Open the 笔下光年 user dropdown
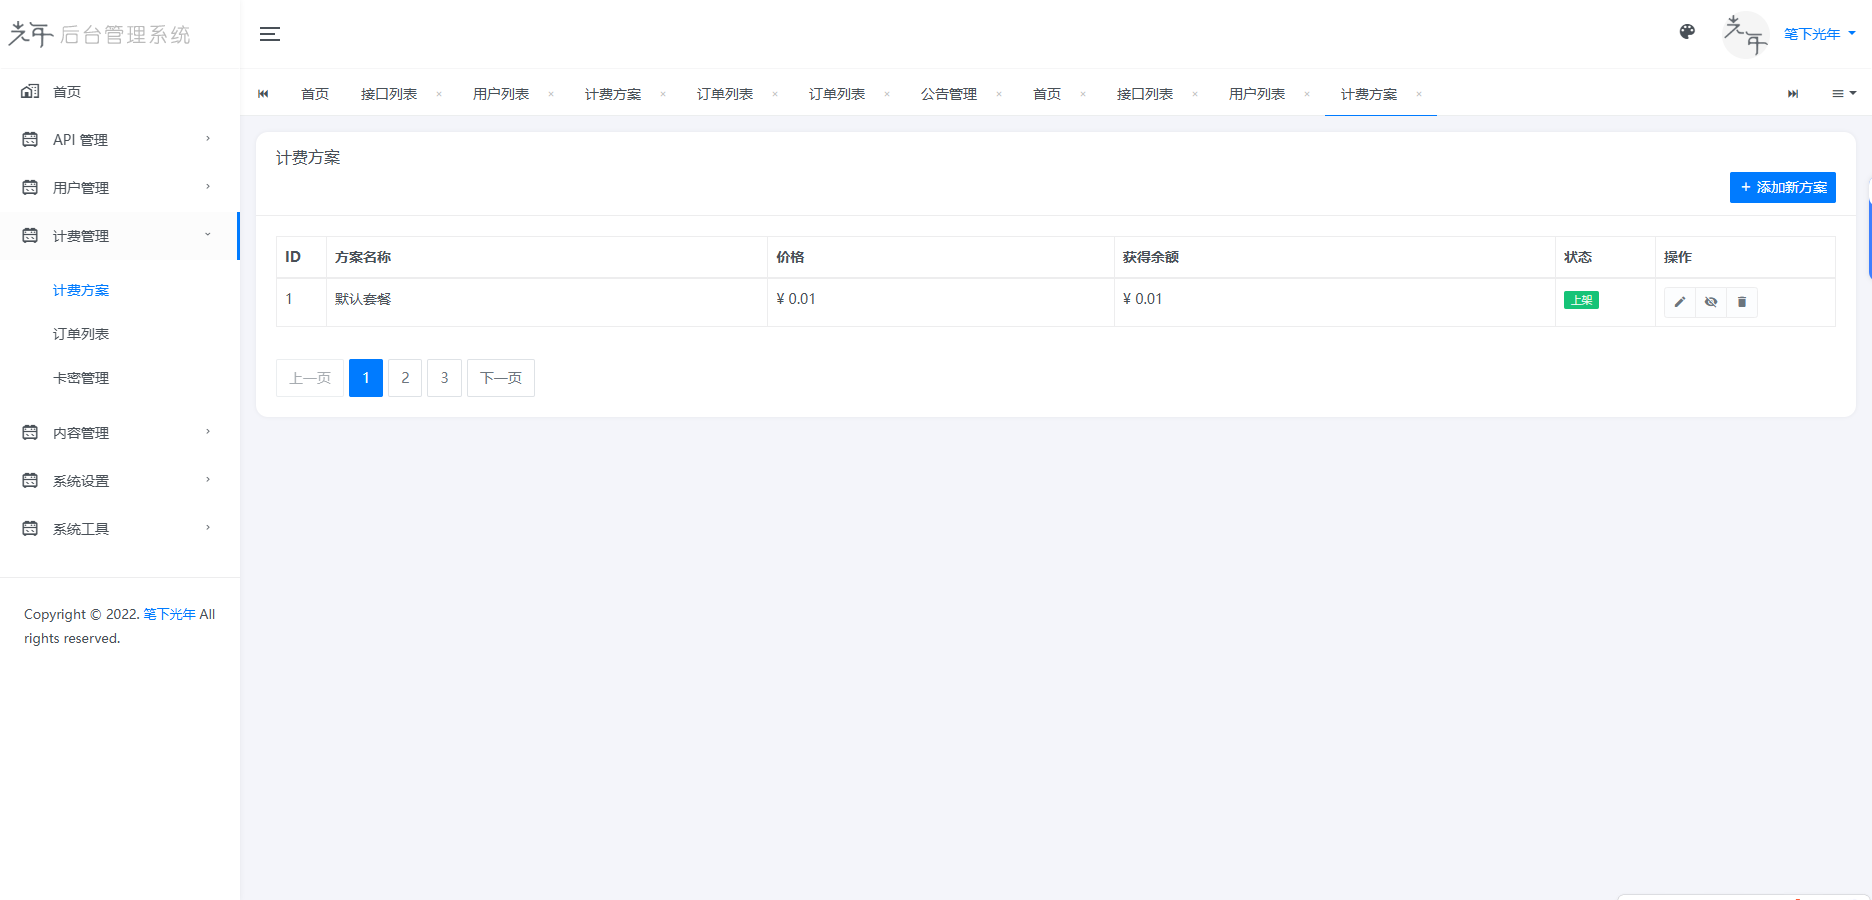Screen dimensions: 1872x900 (1819, 34)
